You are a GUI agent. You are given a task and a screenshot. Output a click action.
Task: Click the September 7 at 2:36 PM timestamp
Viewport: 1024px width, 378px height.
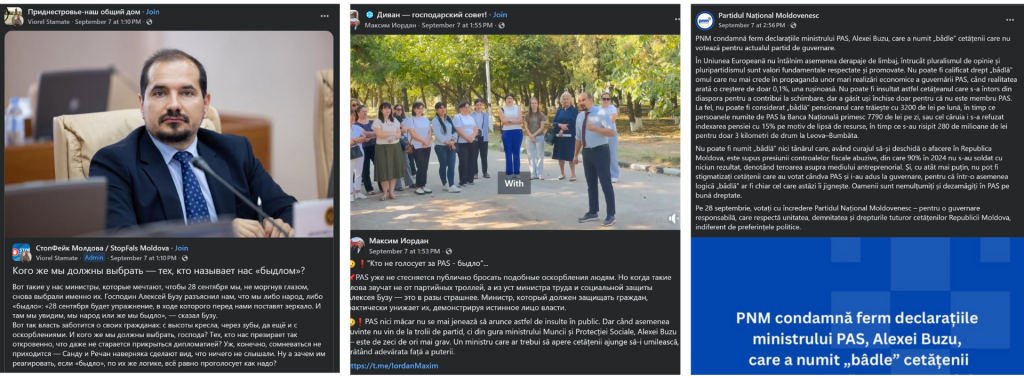pos(753,25)
